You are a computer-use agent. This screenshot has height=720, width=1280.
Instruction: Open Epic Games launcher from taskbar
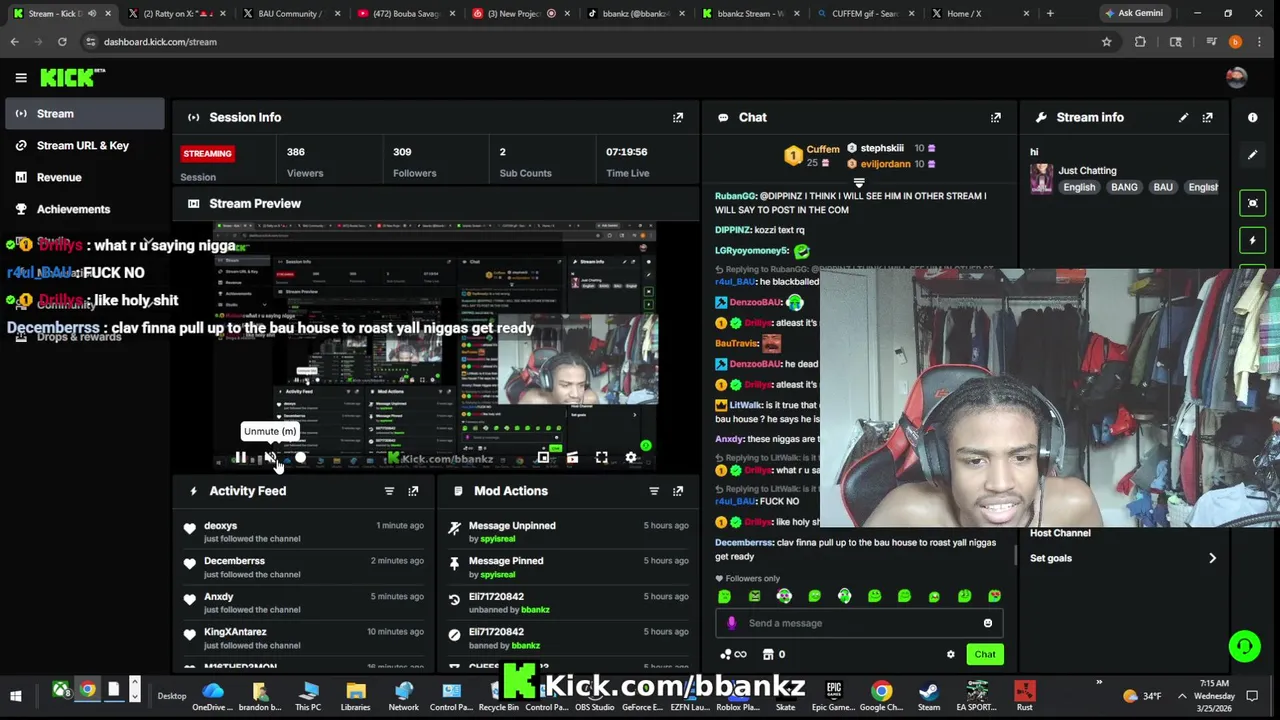(833, 696)
